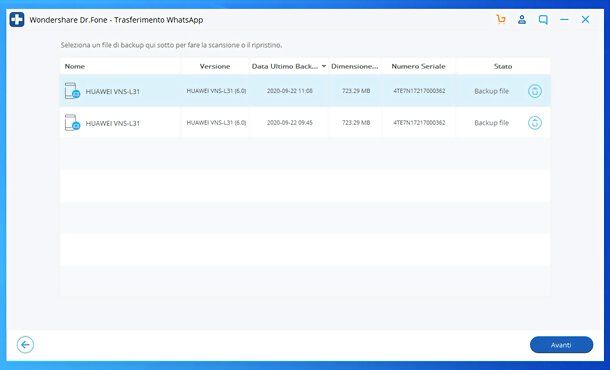
Task: Sort by Data Ultimo Backup dropdown arrow
Action: point(324,66)
